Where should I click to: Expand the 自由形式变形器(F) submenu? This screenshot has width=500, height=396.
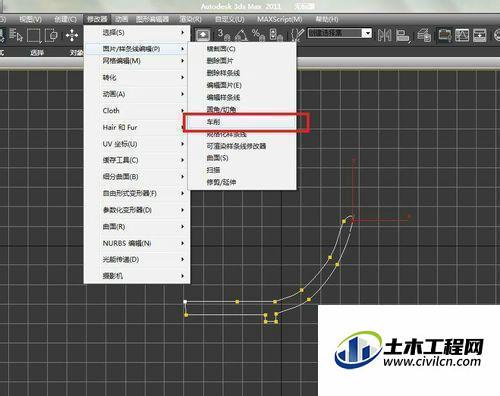click(x=137, y=193)
